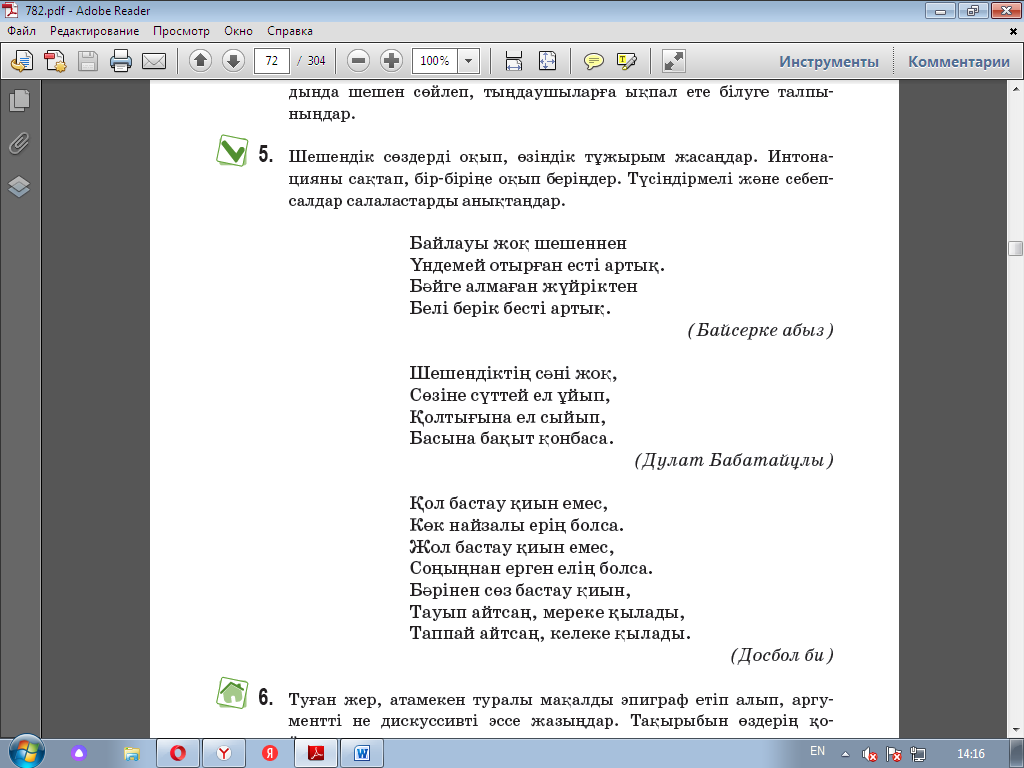Open the Просмотр menu

pyautogui.click(x=182, y=31)
